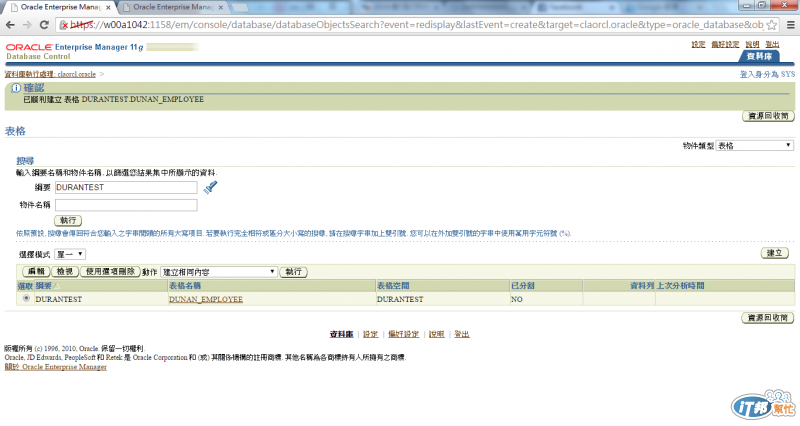The height and width of the screenshot is (426, 800).
Task: Click the footer 登出 link
Action: pyautogui.click(x=462, y=334)
